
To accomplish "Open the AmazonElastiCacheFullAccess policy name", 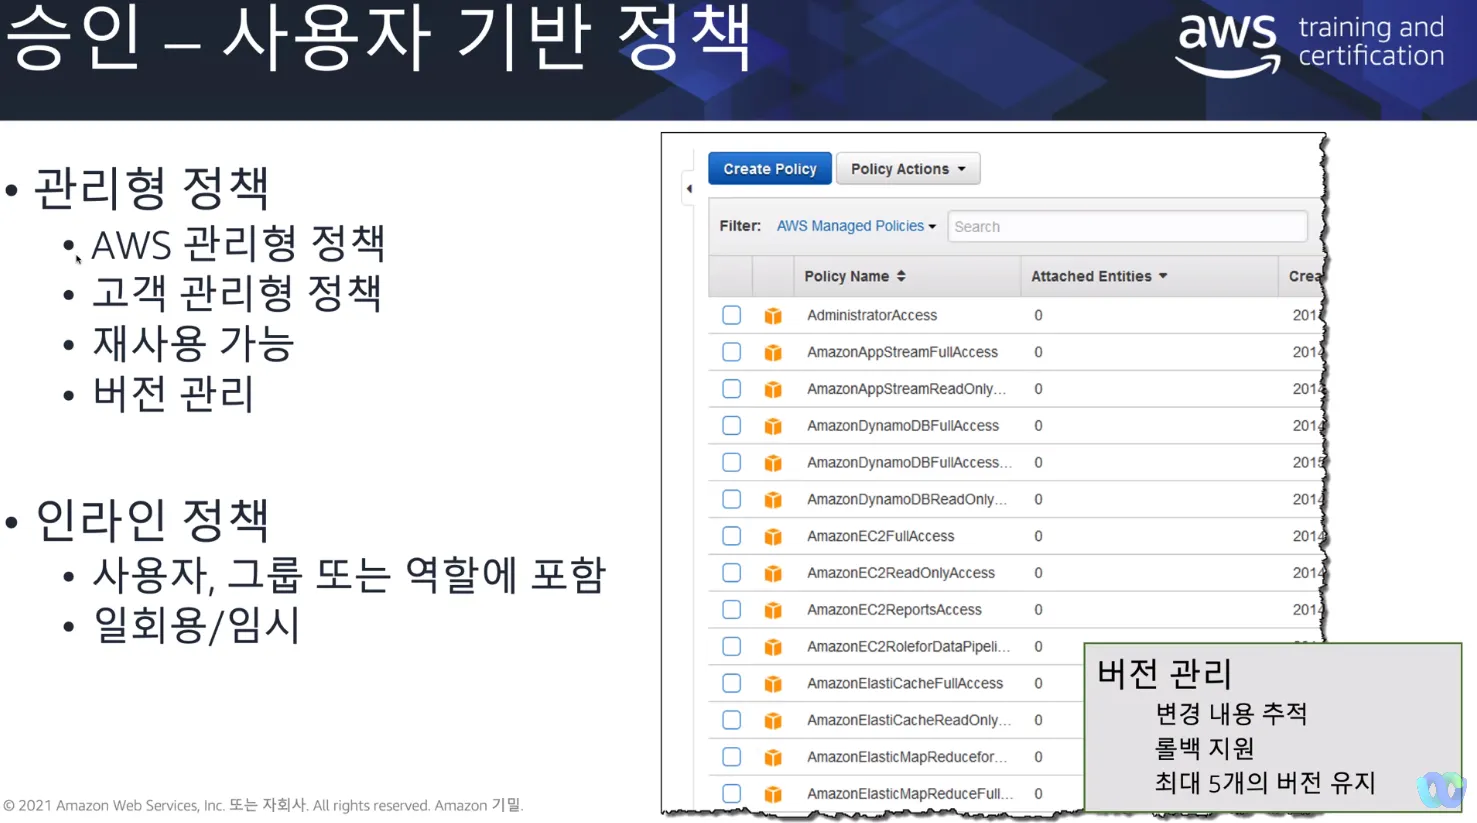I will click(905, 683).
